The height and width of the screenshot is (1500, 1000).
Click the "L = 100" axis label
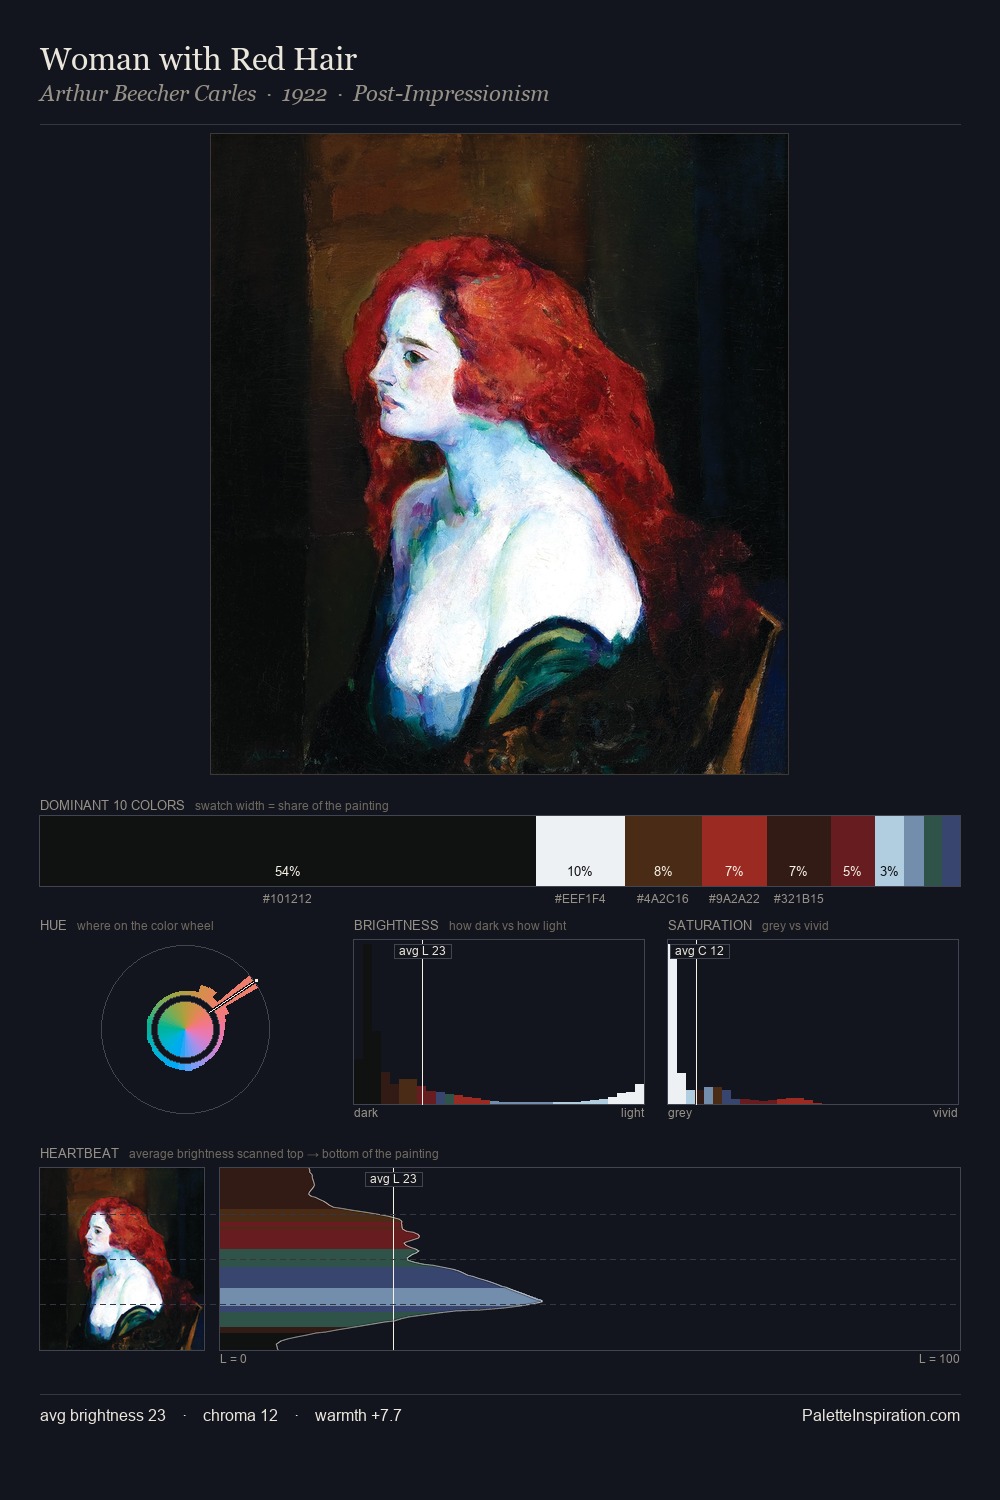click(939, 1359)
